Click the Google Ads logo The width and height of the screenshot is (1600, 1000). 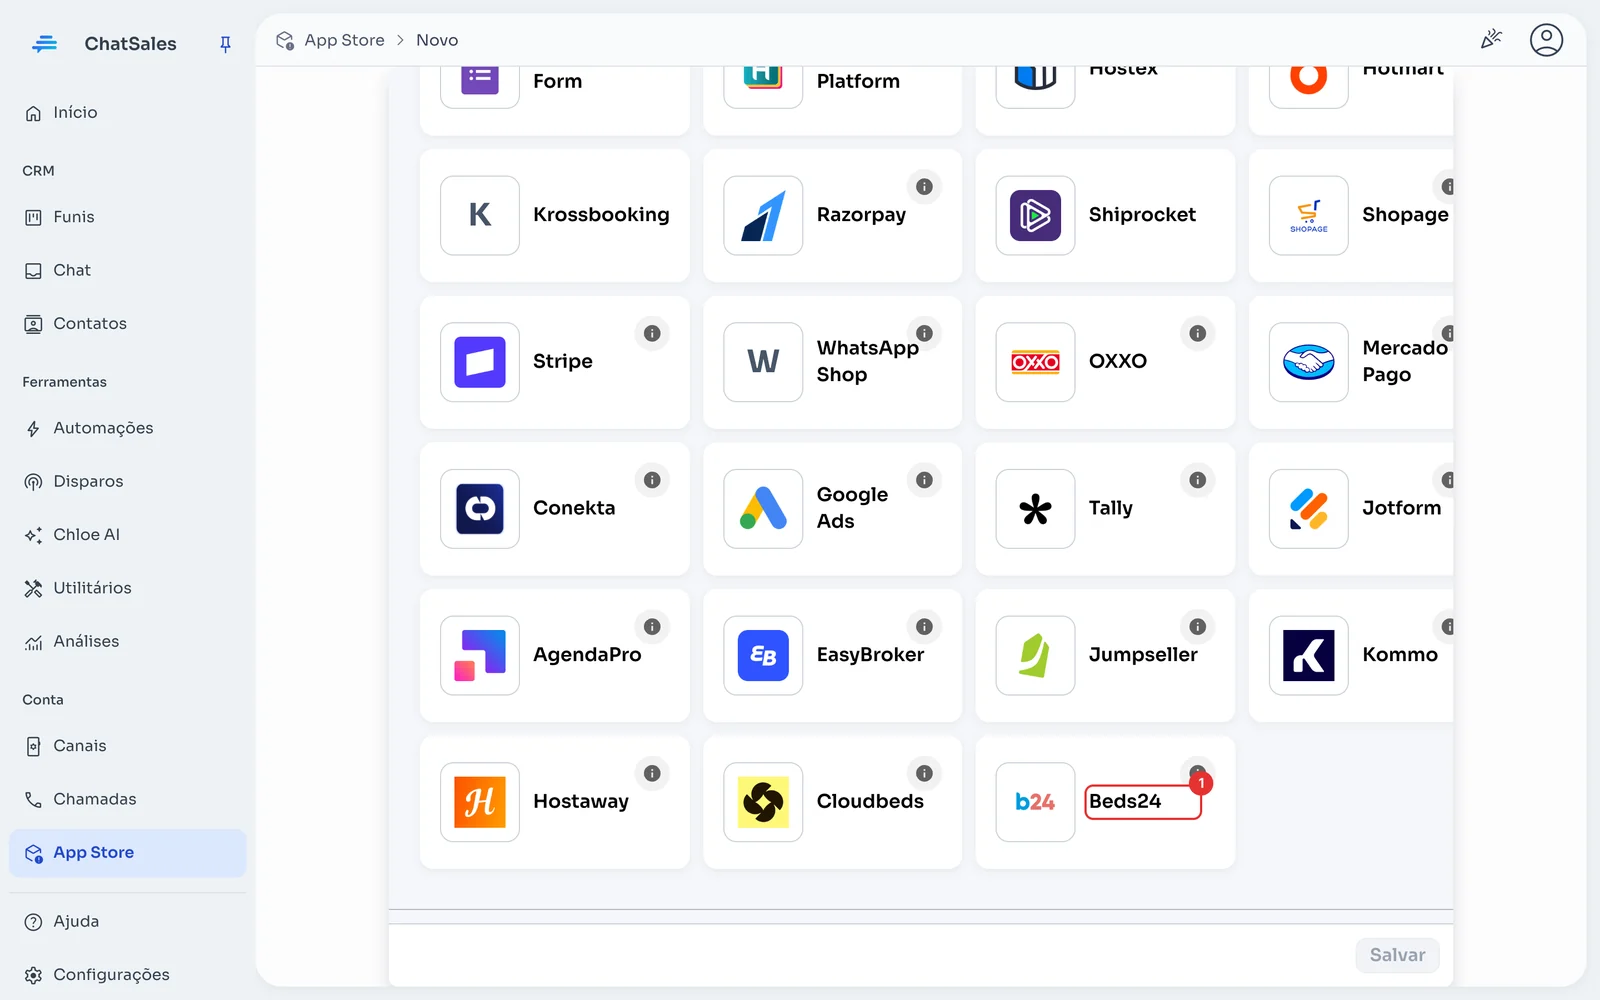click(763, 509)
